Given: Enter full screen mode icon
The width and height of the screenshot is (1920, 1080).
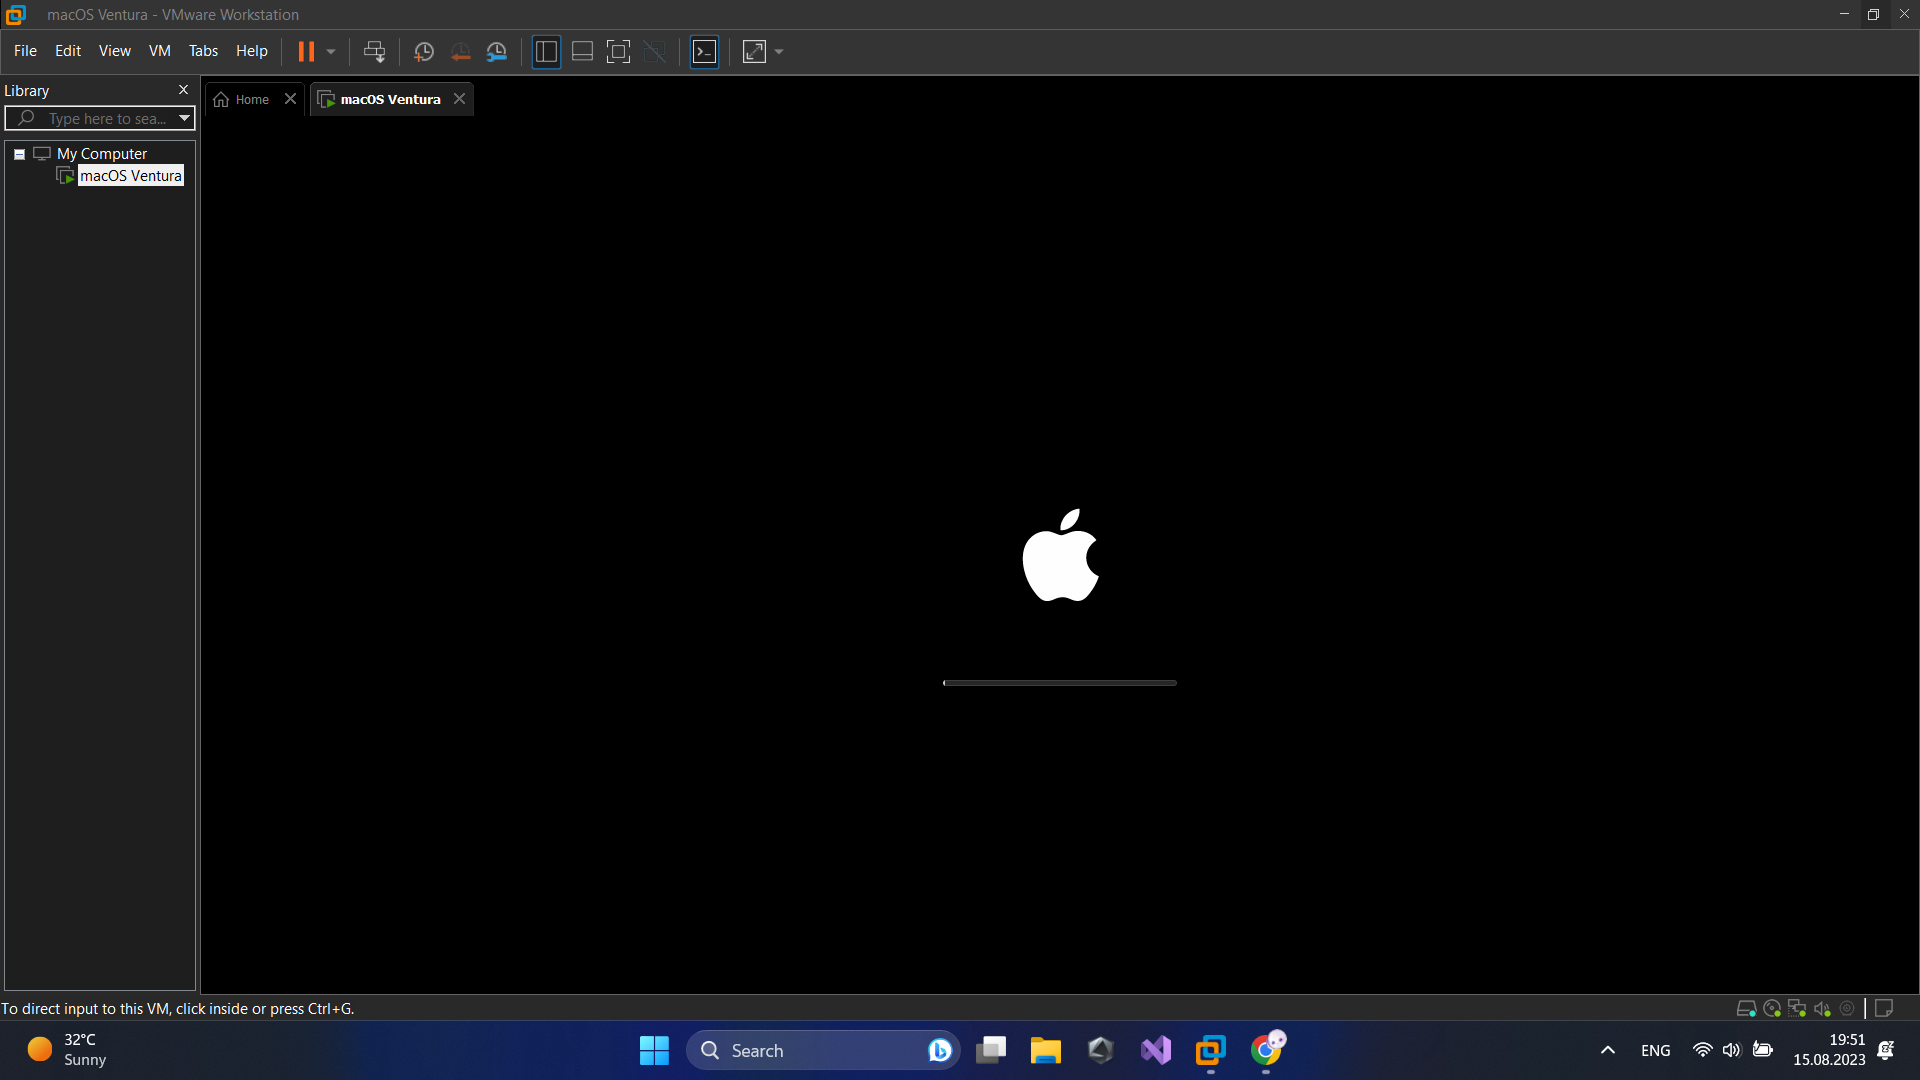Looking at the screenshot, I should (618, 52).
